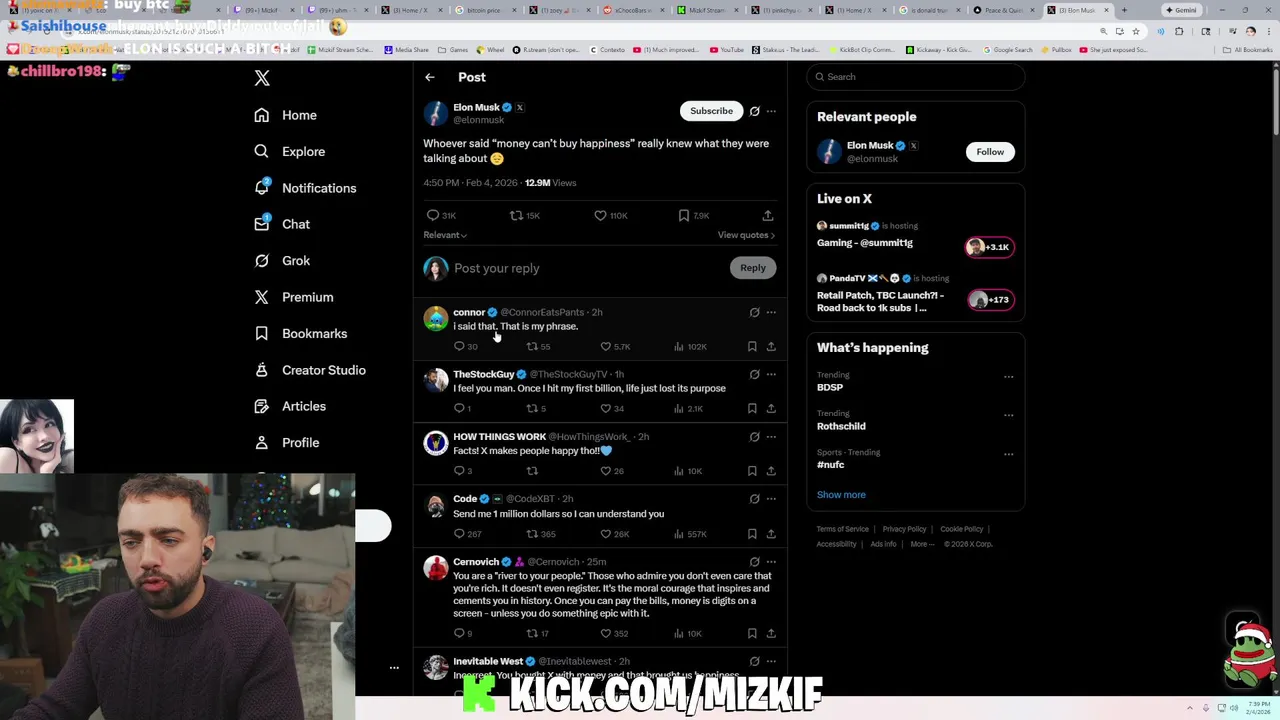This screenshot has width=1280, height=720.
Task: Open more options for Elon Musk's post
Action: click(x=771, y=111)
